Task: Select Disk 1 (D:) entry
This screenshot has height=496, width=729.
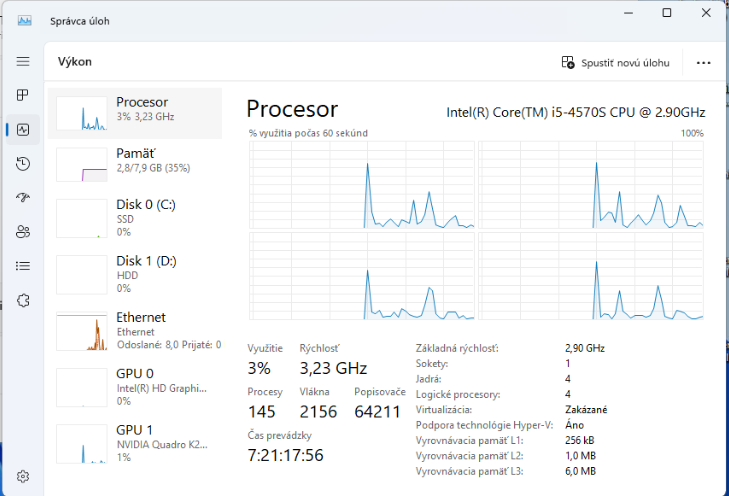Action: 135,274
